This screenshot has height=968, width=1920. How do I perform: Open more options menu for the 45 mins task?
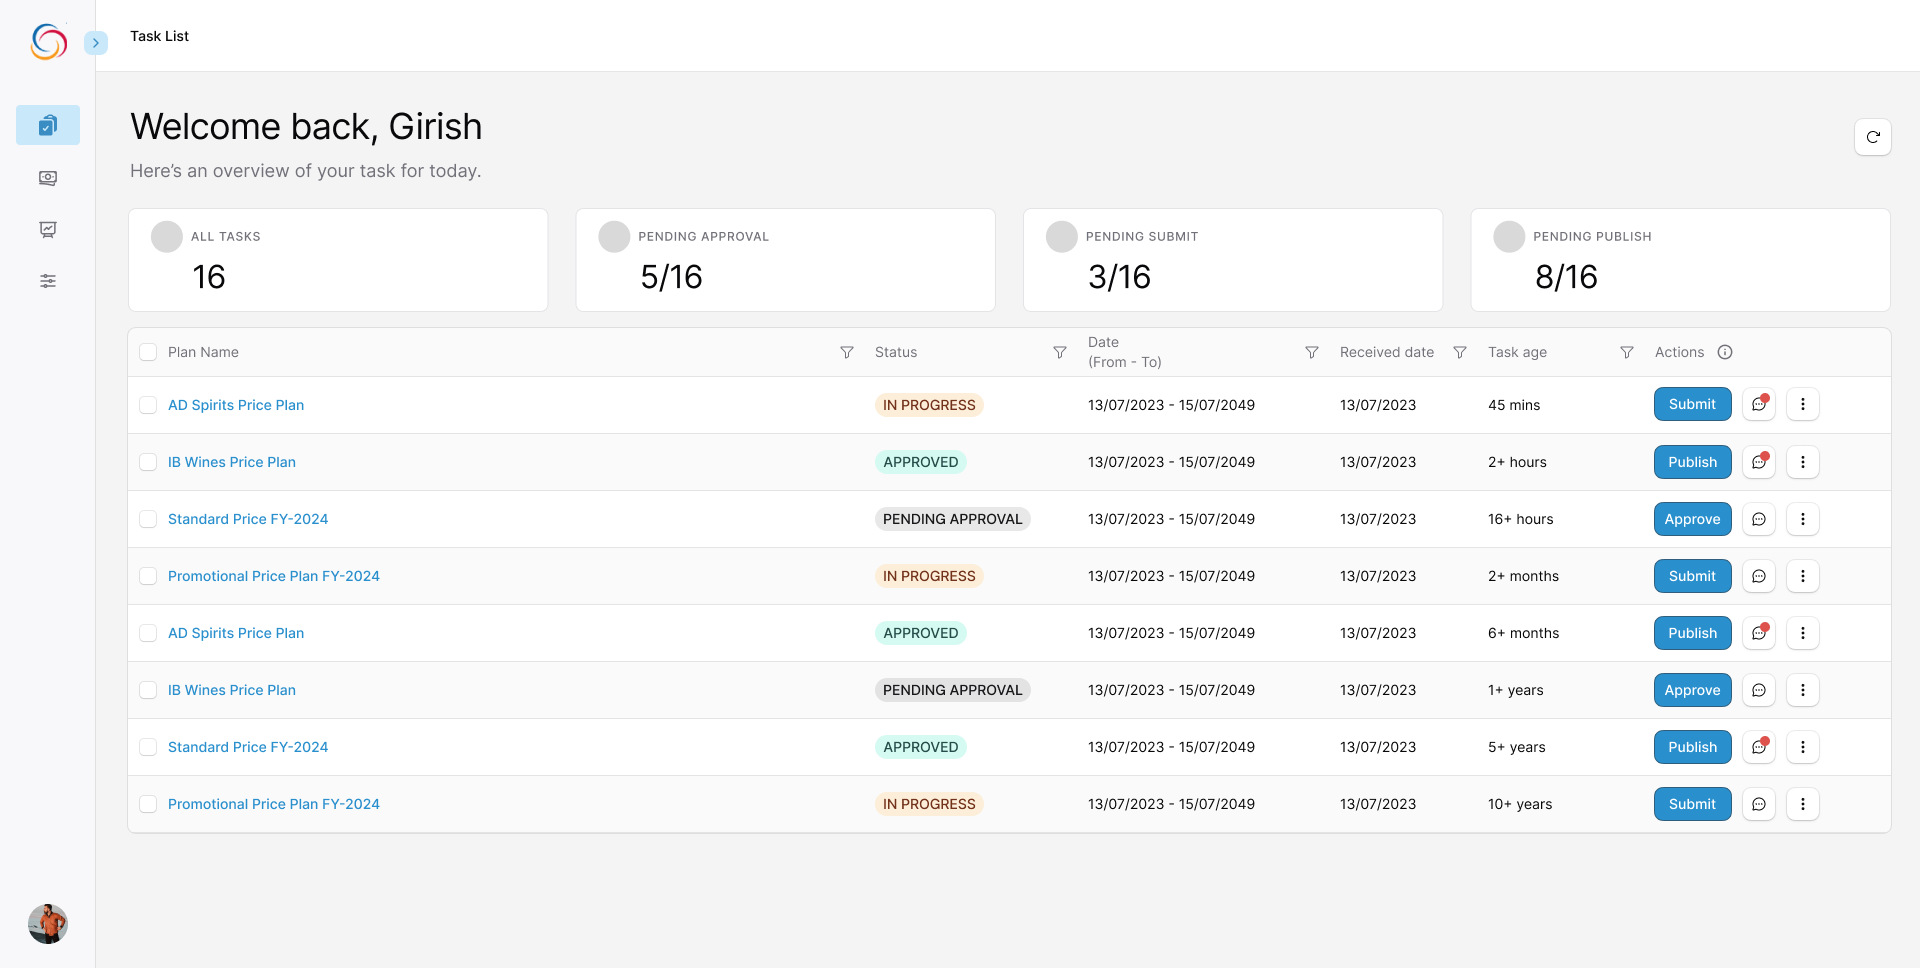point(1802,405)
